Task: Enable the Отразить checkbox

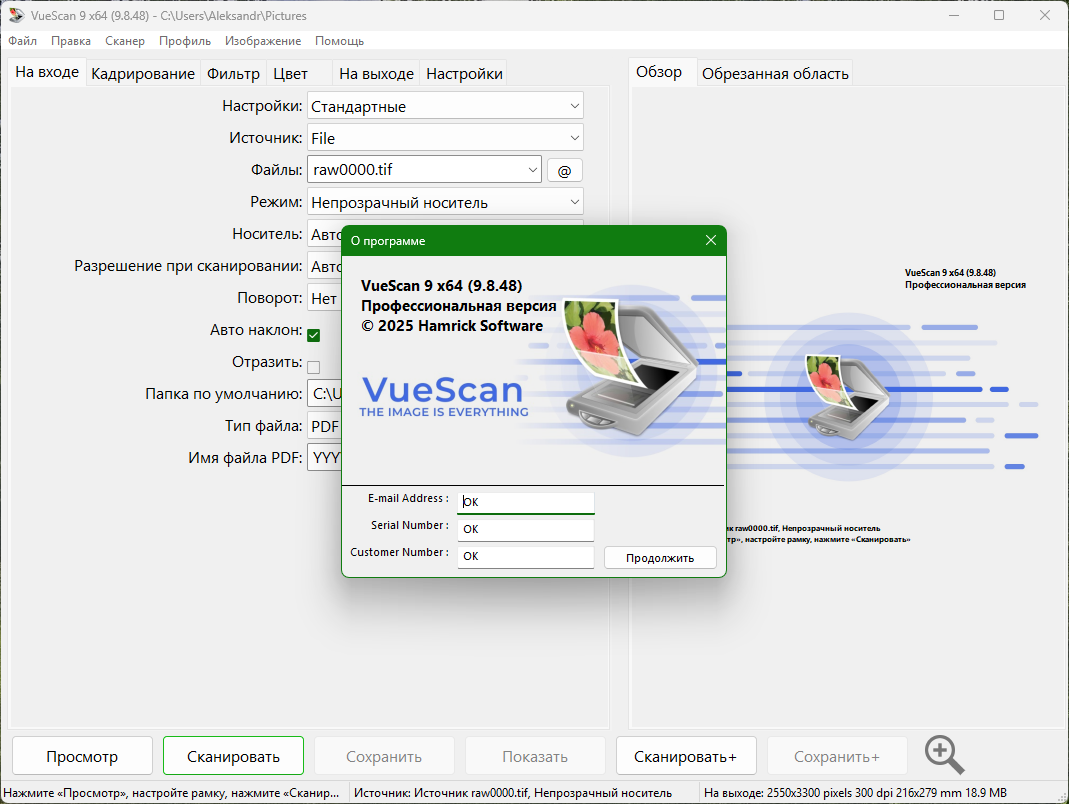Action: pos(313,367)
